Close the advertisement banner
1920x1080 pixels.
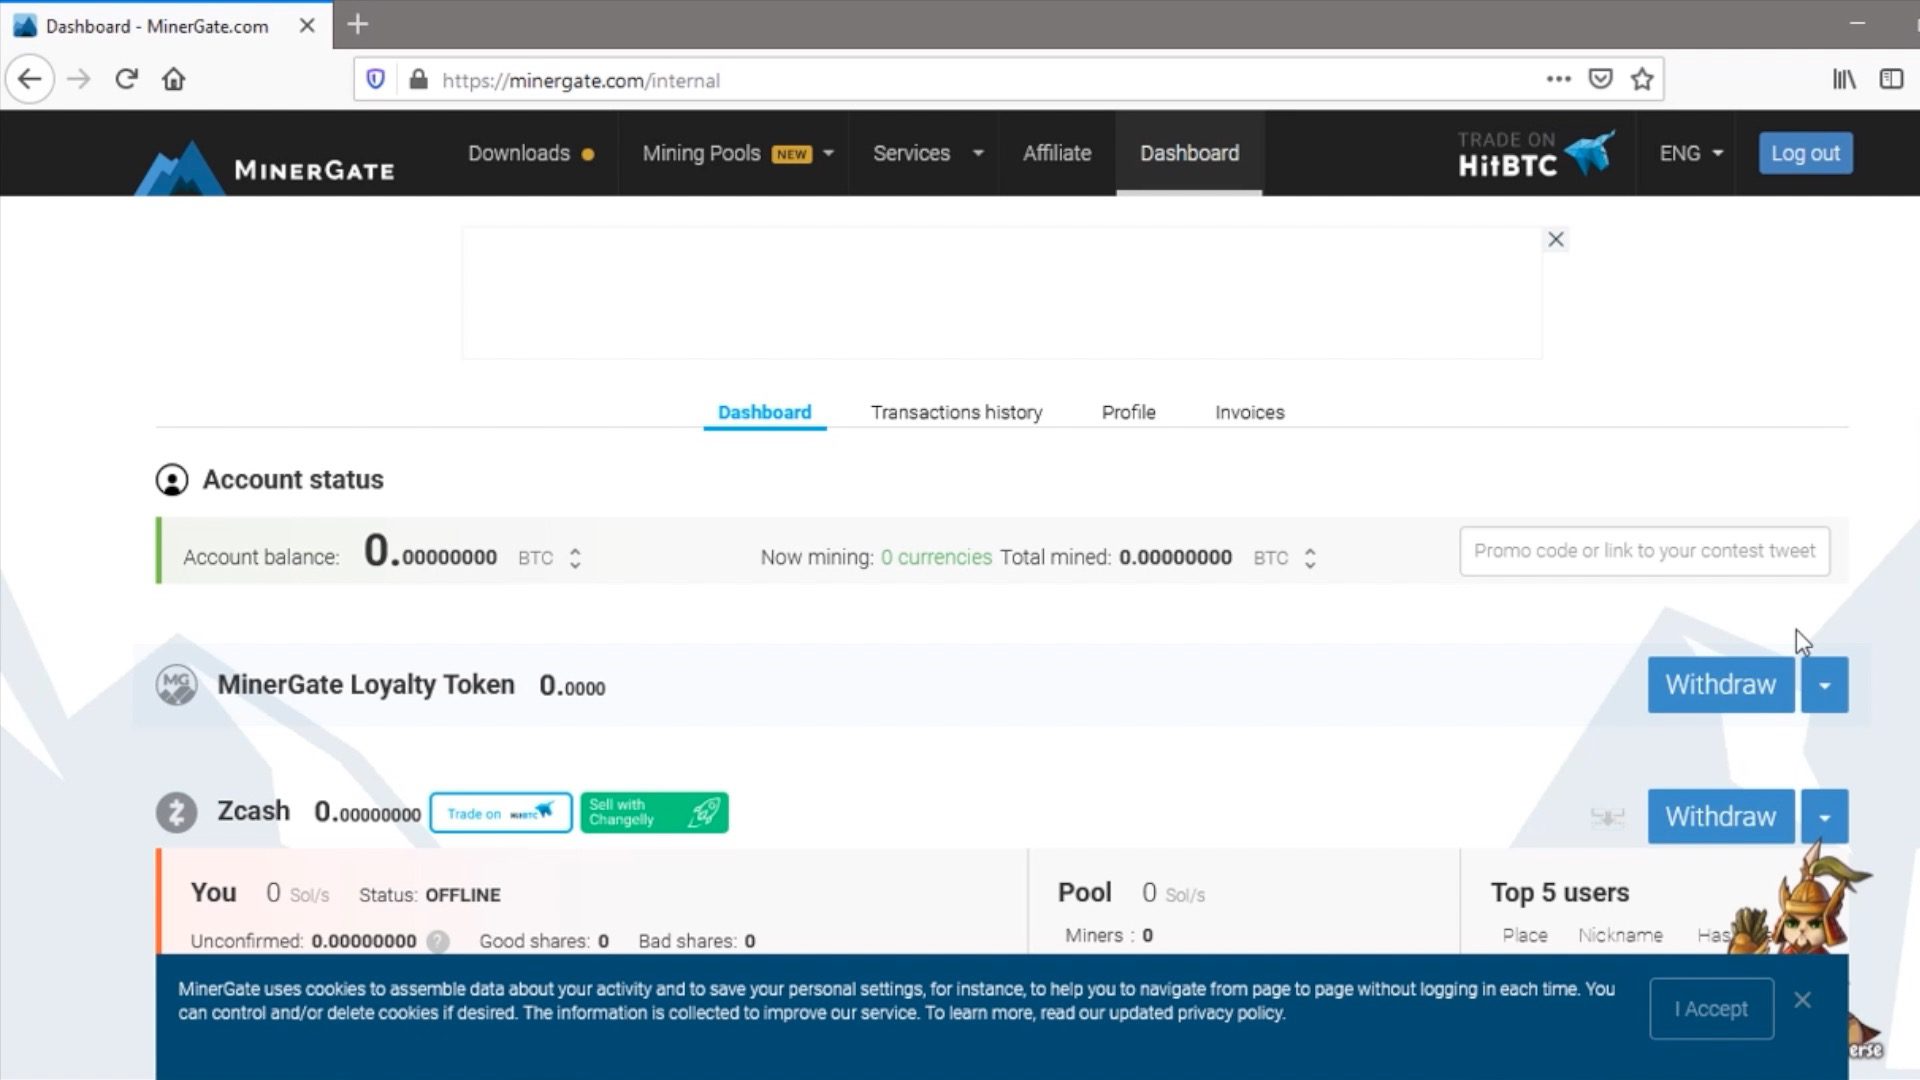tap(1556, 239)
